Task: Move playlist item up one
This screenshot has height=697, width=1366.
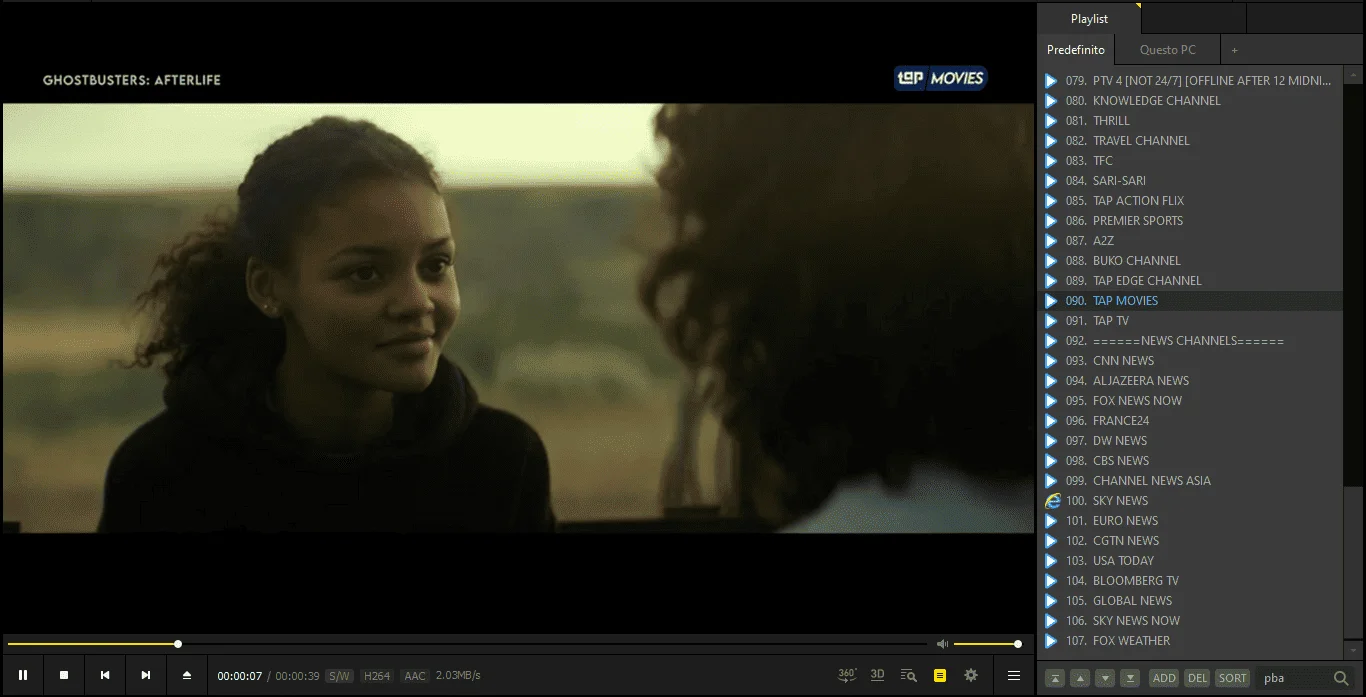Action: click(x=1080, y=678)
